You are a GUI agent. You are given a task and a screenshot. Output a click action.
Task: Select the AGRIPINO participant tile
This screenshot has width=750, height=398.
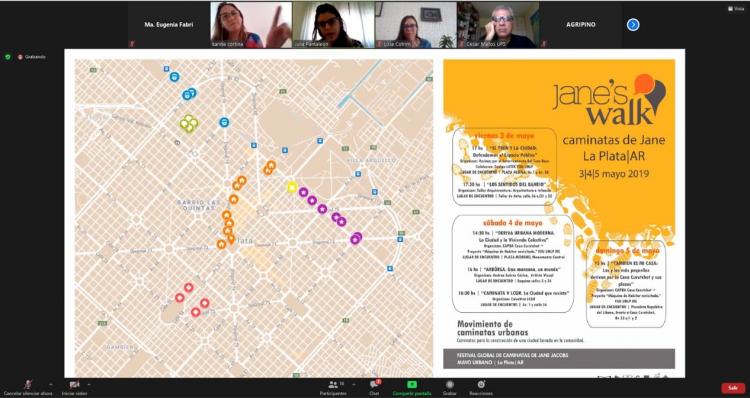[x=581, y=24]
